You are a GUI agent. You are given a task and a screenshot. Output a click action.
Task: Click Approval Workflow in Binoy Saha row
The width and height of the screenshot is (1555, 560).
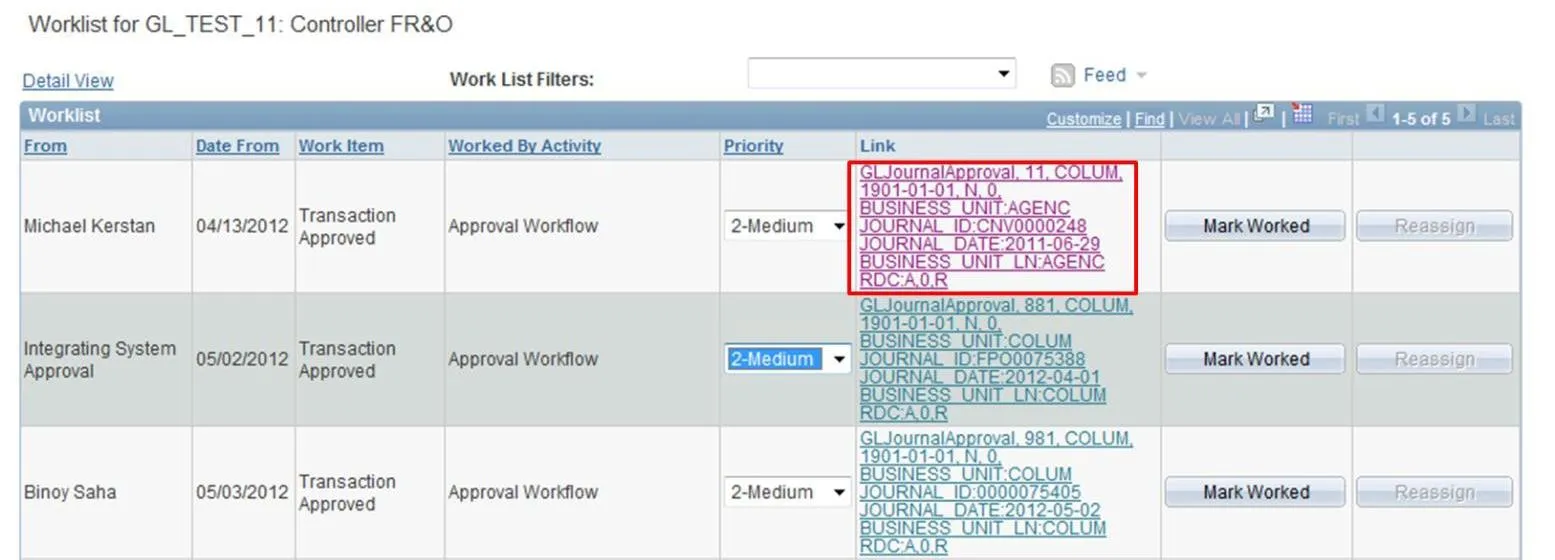pos(523,492)
